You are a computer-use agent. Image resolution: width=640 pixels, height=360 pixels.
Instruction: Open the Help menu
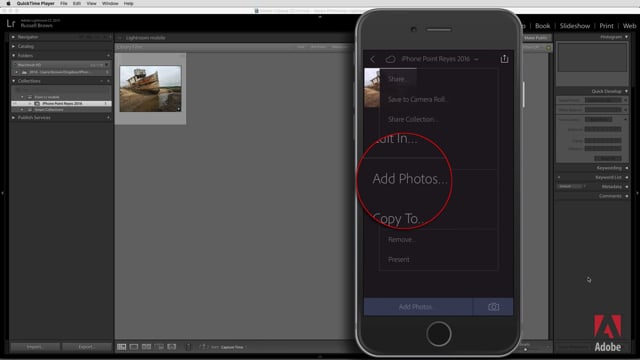128,3
